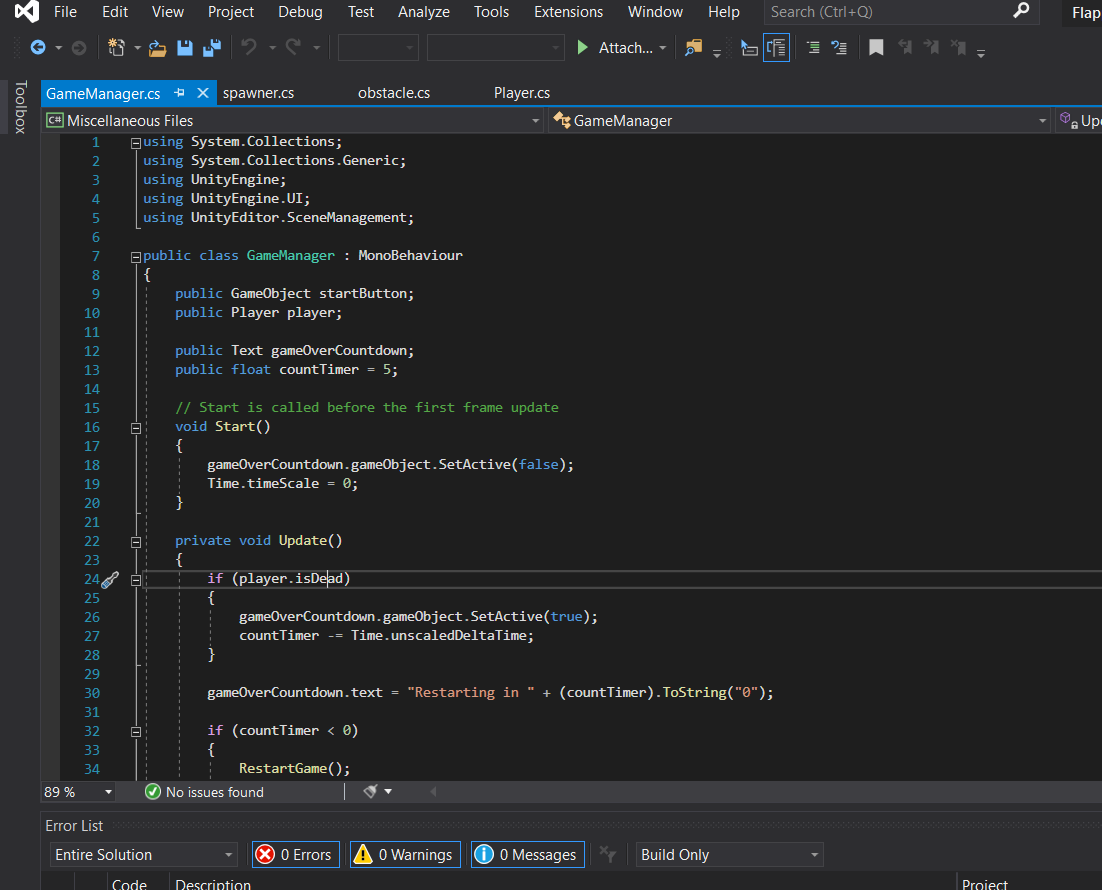The width and height of the screenshot is (1102, 890).
Task: Click the Attach... debug button
Action: [x=621, y=48]
